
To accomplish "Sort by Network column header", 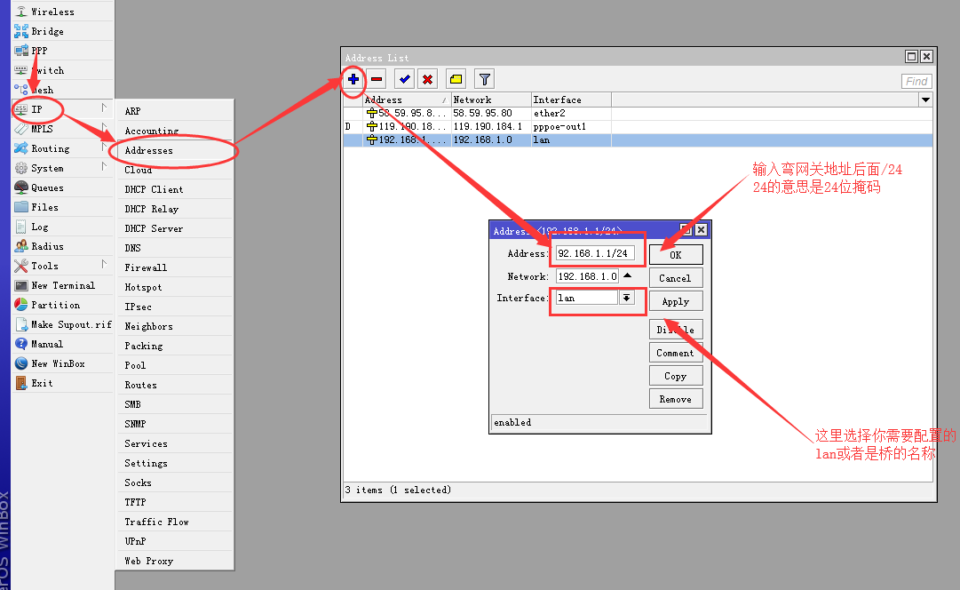I will (491, 100).
